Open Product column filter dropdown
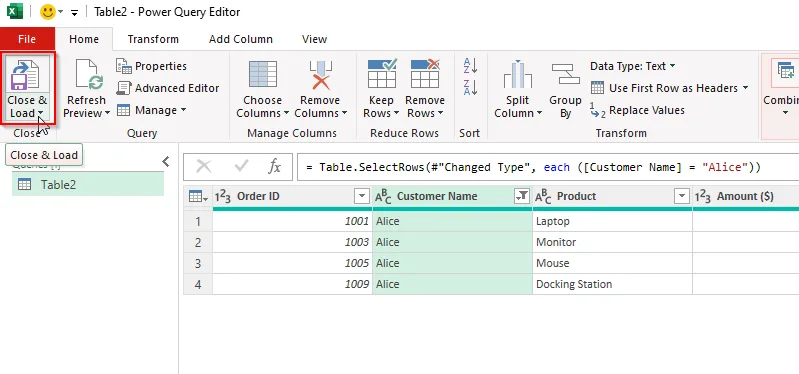The height and width of the screenshot is (374, 799). [682, 196]
